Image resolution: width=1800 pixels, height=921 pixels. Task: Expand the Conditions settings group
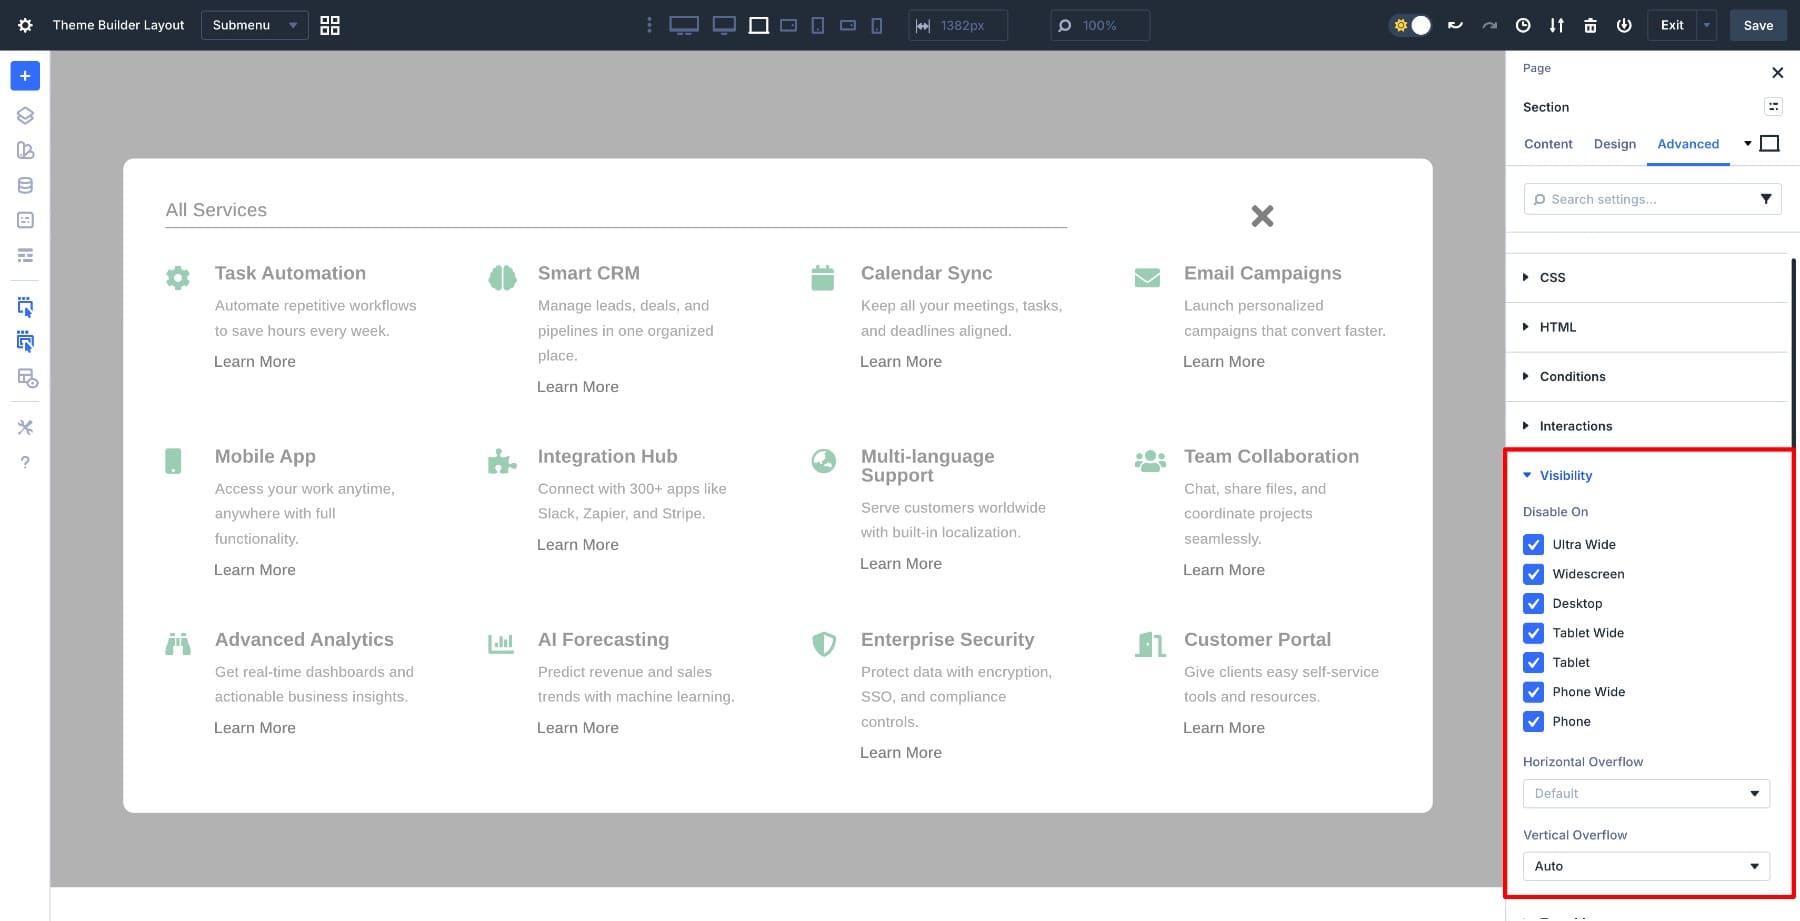1572,377
